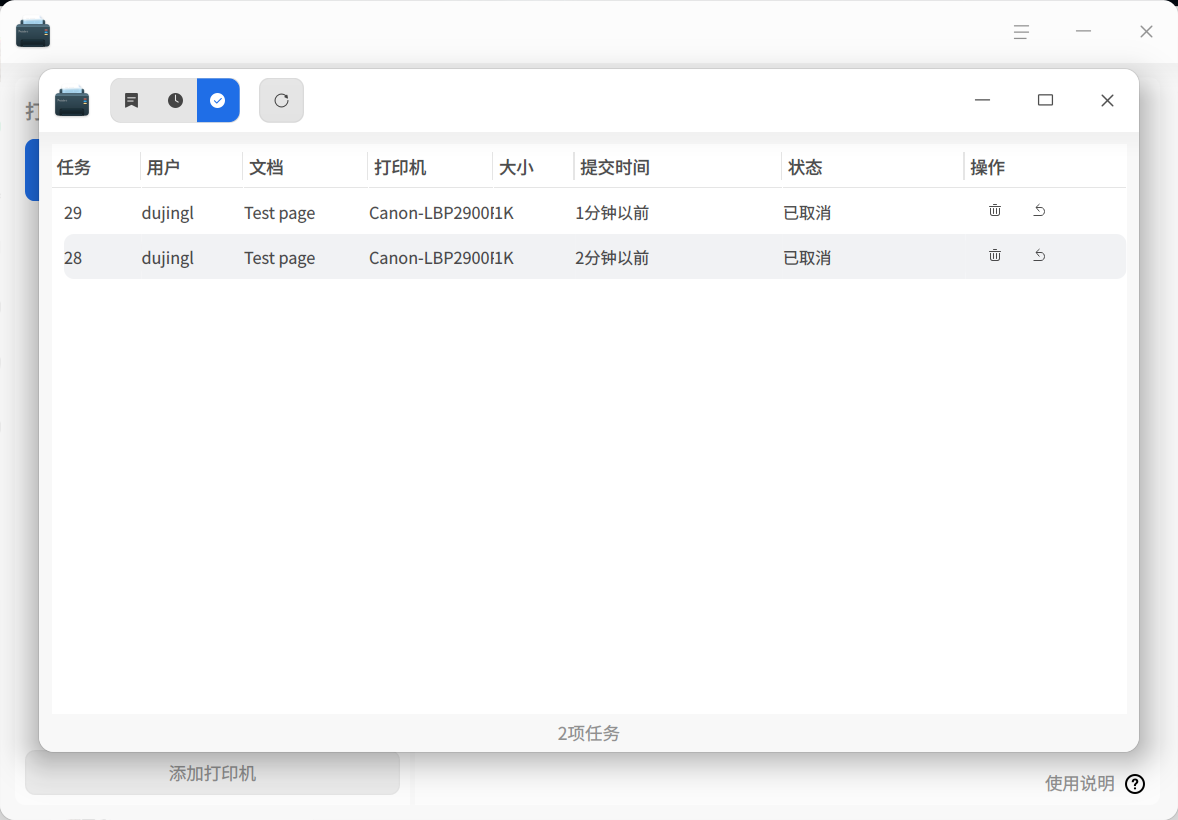This screenshot has height=820, width=1178.
Task: Open the 使用说明 link
Action: [x=1080, y=783]
